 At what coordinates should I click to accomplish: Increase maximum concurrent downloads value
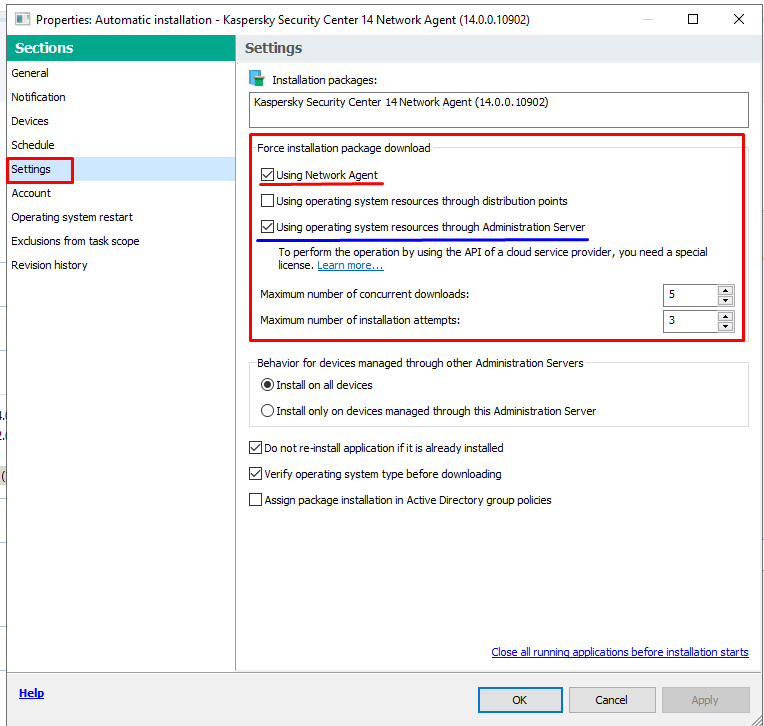tap(726, 290)
